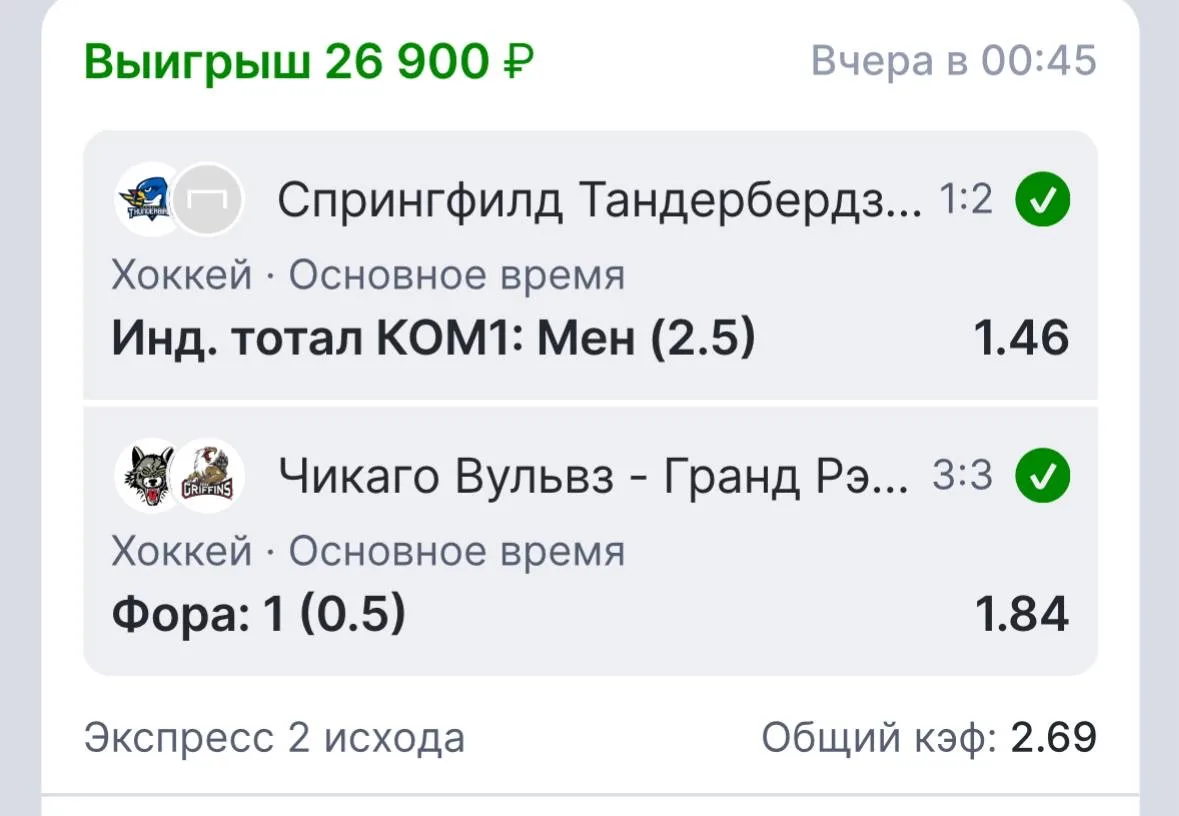
Task: Click the 1:2 match score
Action: [965, 200]
